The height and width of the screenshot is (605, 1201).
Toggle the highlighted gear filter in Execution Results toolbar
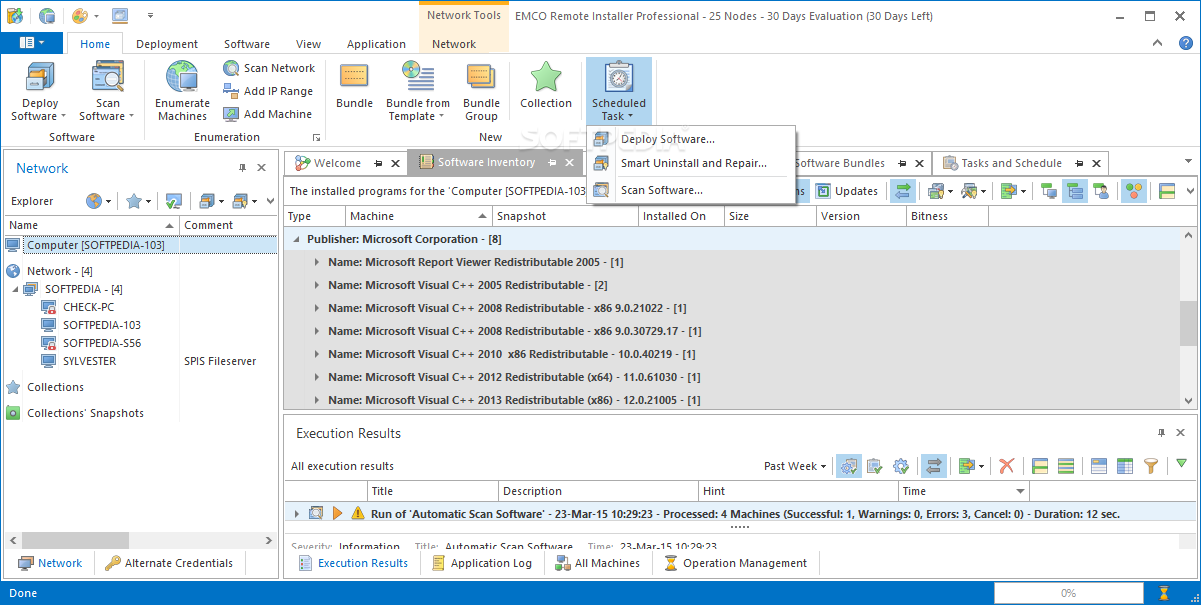tap(849, 466)
